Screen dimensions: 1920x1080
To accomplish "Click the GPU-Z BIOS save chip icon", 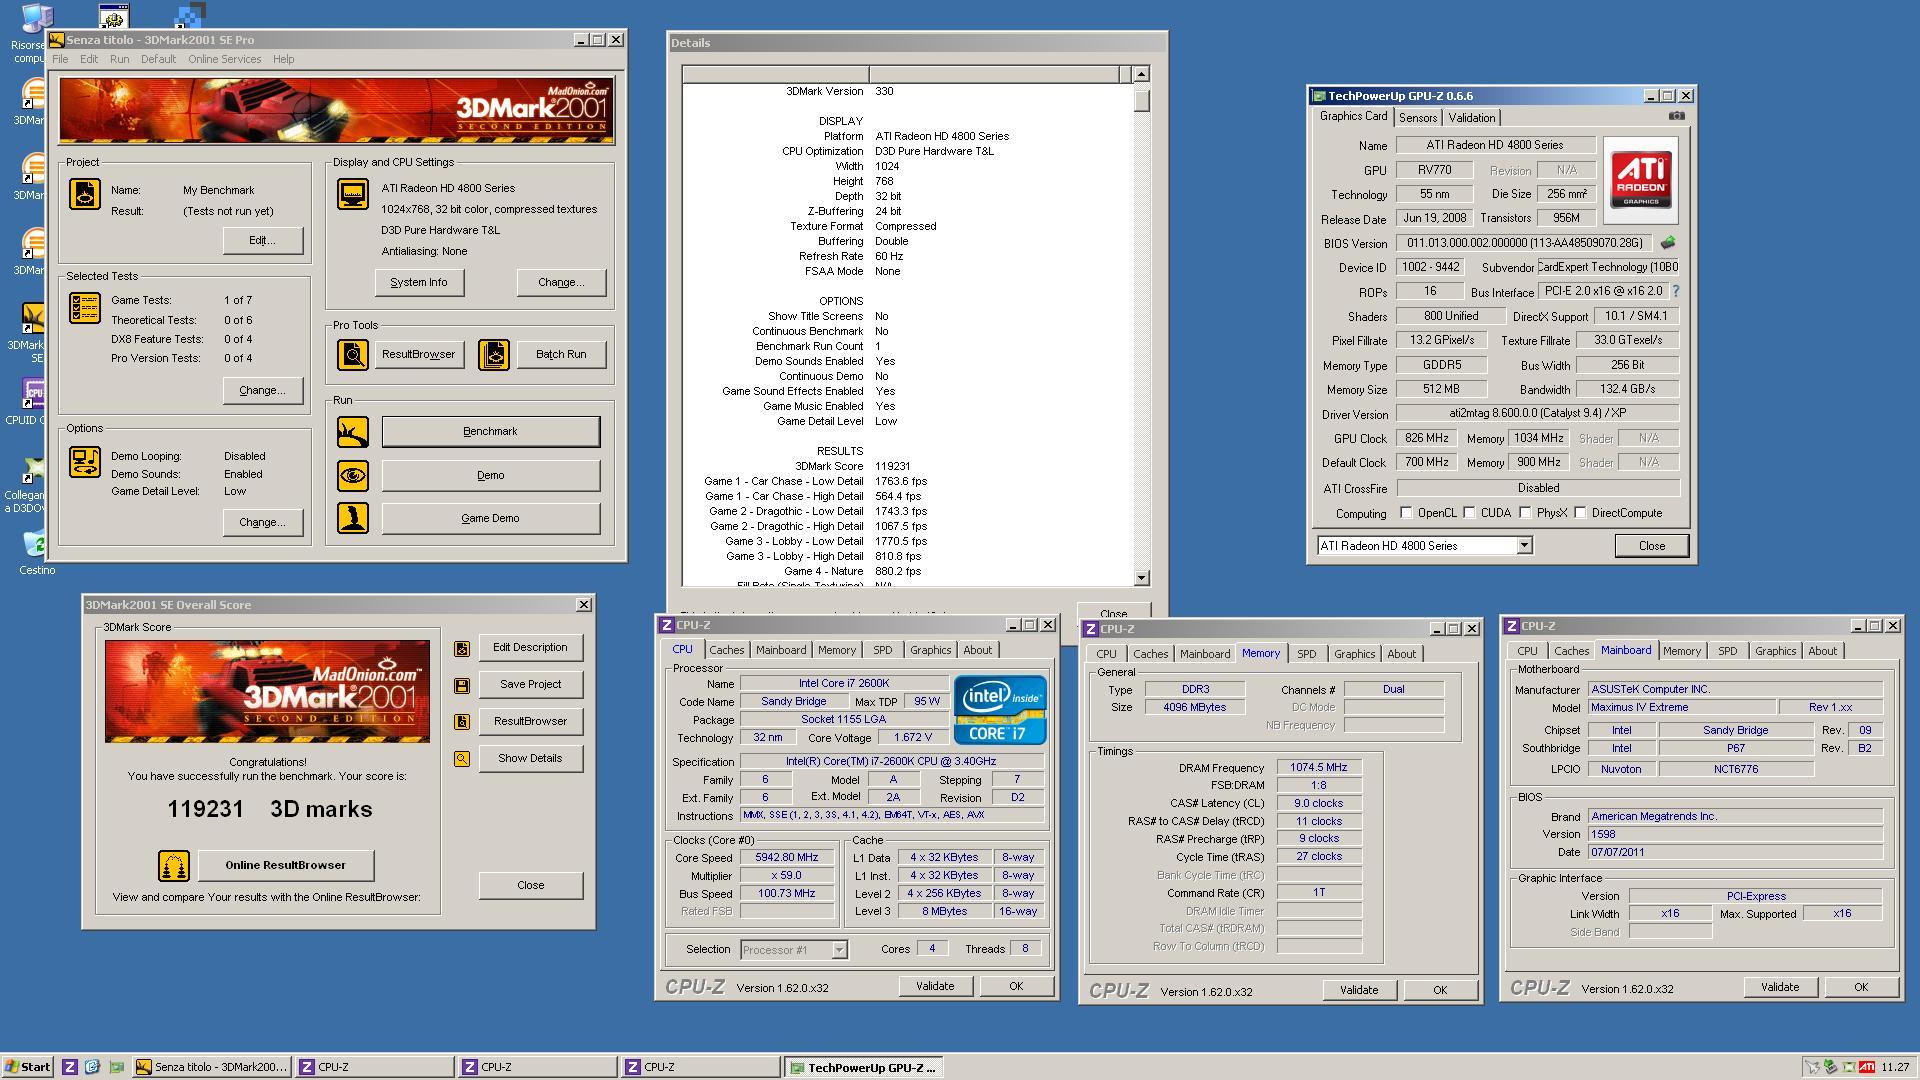I will pyautogui.click(x=1667, y=243).
